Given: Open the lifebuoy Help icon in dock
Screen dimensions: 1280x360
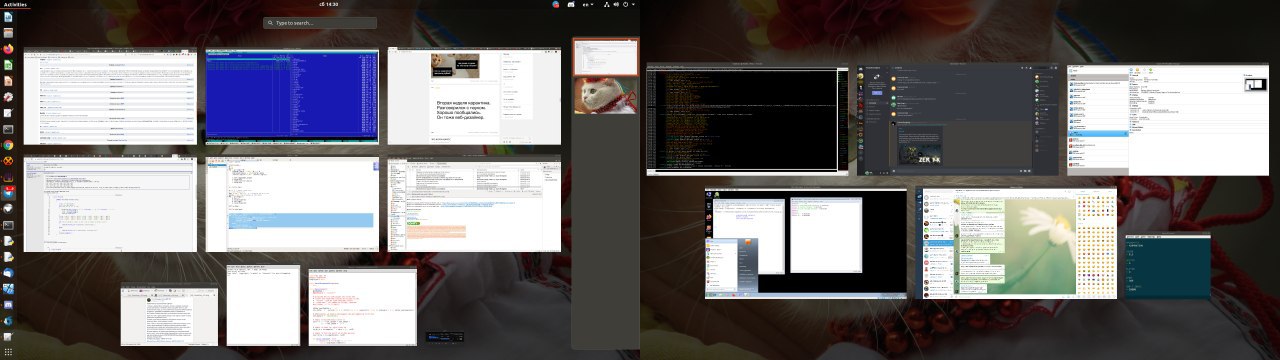Looking at the screenshot, I should tap(8, 97).
